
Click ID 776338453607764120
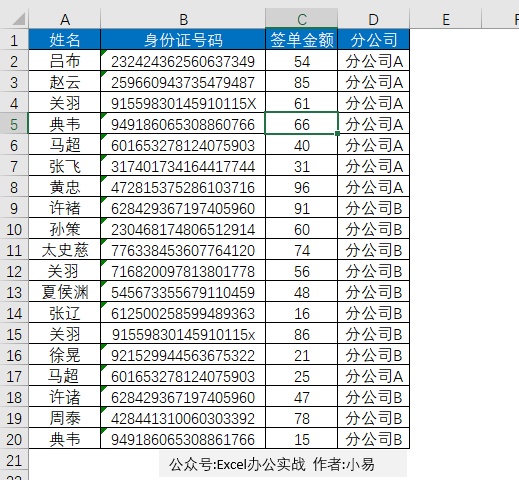[183, 250]
